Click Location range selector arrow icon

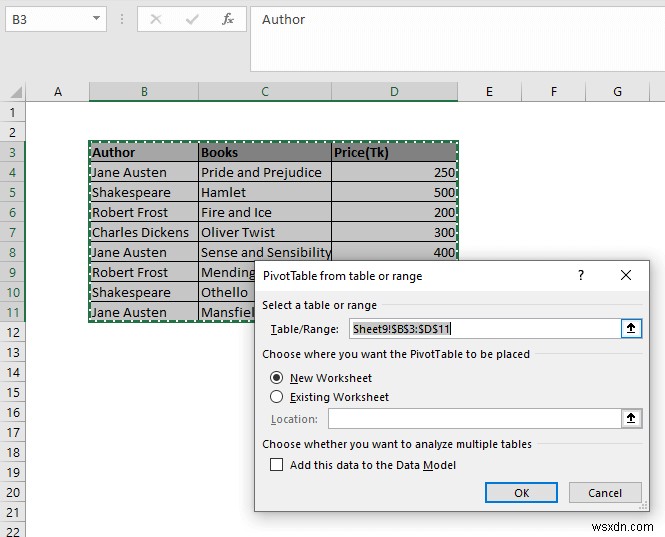click(x=631, y=418)
